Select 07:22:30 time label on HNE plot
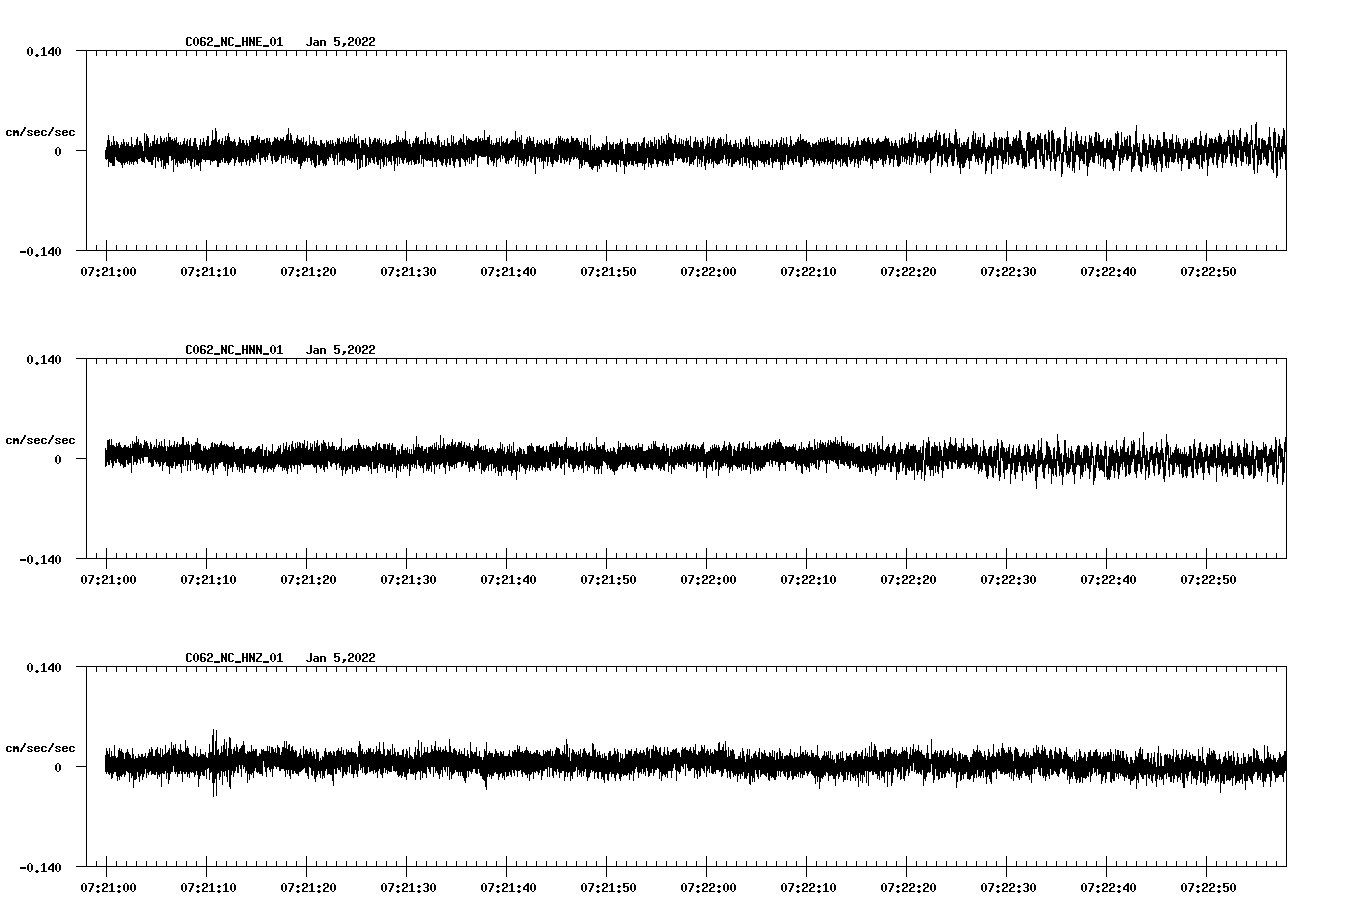The image size is (1358, 924). [x=1008, y=271]
